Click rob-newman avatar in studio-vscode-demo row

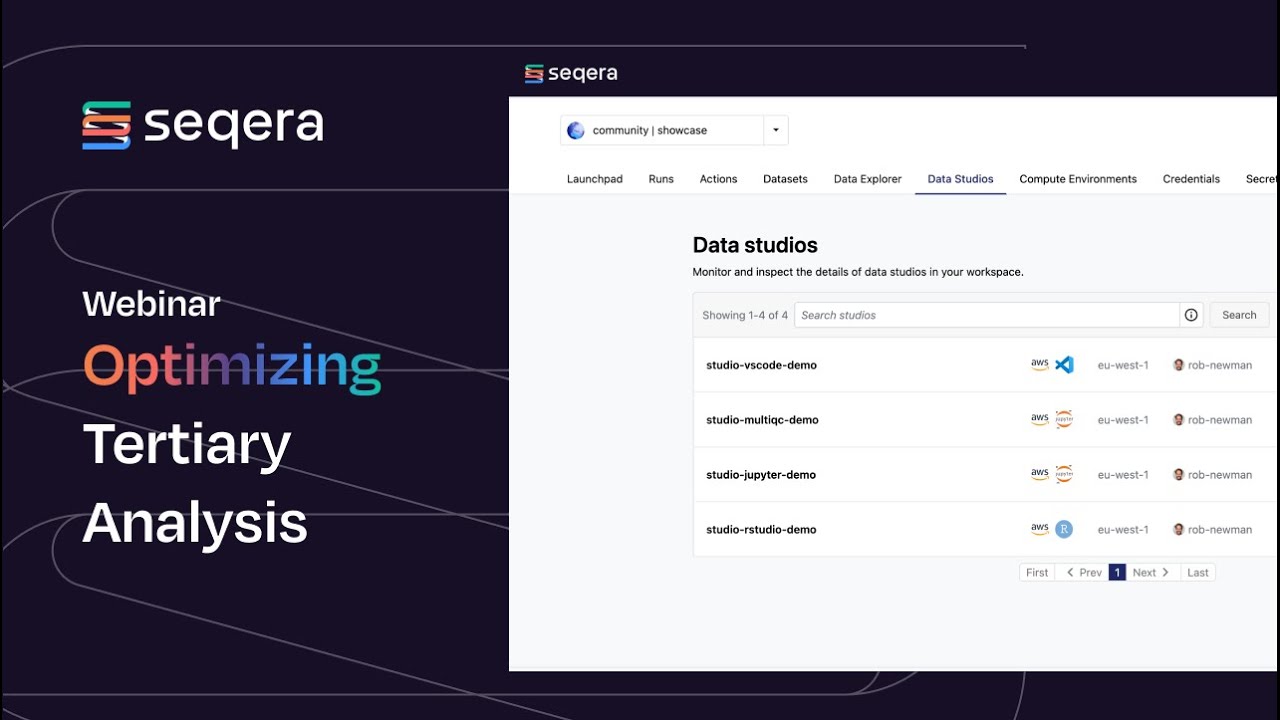click(x=1179, y=365)
